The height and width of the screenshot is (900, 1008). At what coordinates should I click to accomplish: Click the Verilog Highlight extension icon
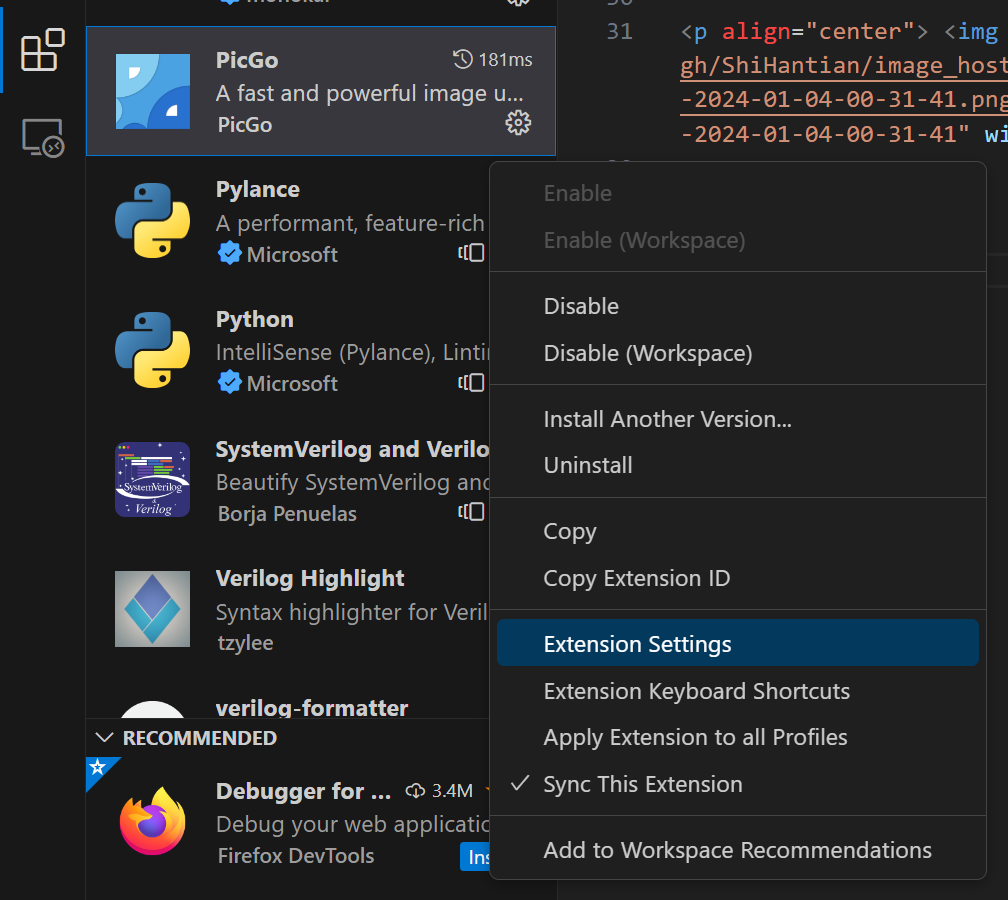[152, 609]
